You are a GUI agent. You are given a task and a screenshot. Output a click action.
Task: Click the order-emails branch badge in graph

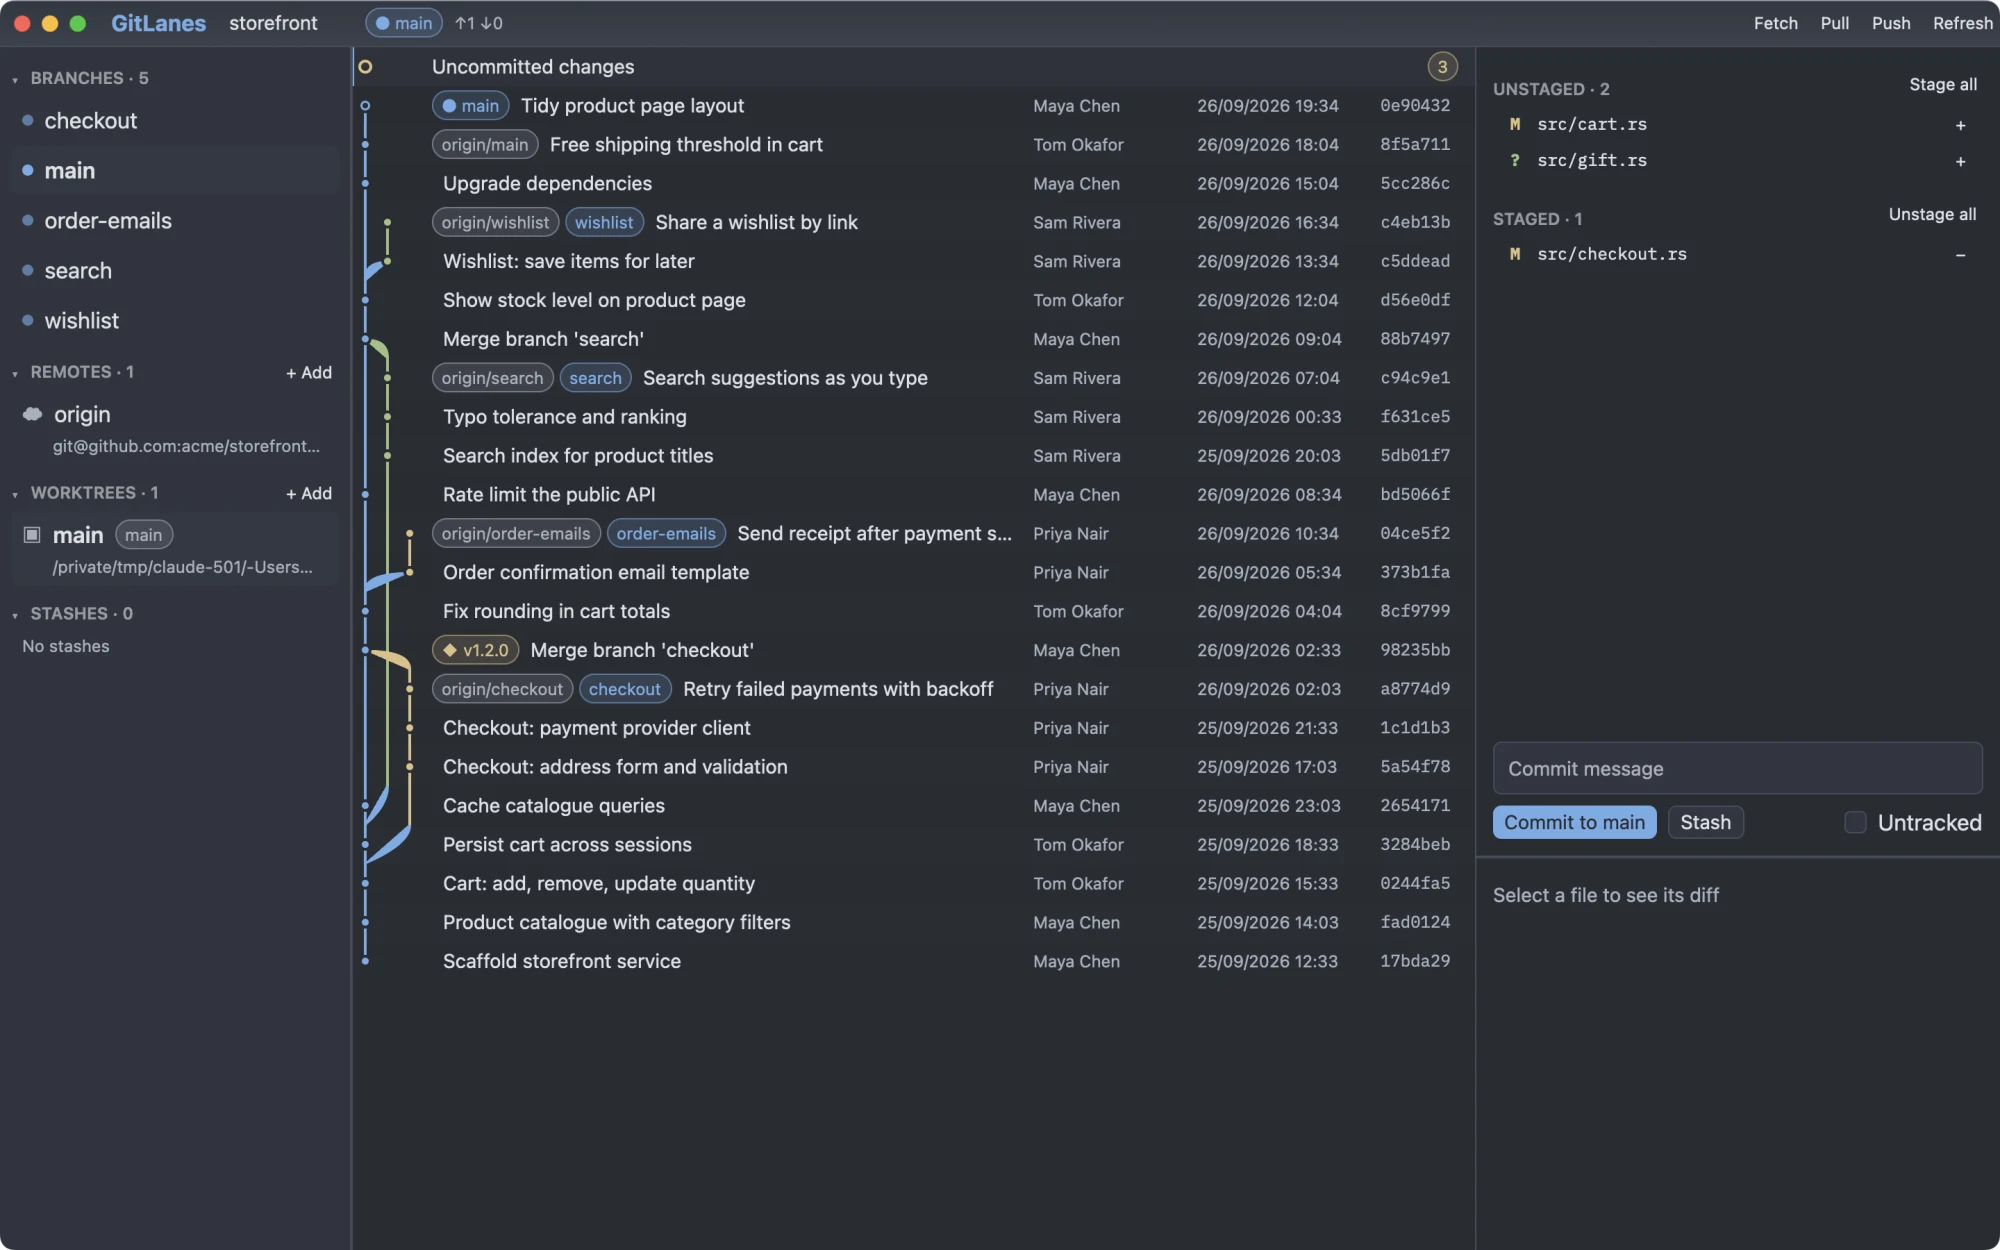pyautogui.click(x=666, y=534)
